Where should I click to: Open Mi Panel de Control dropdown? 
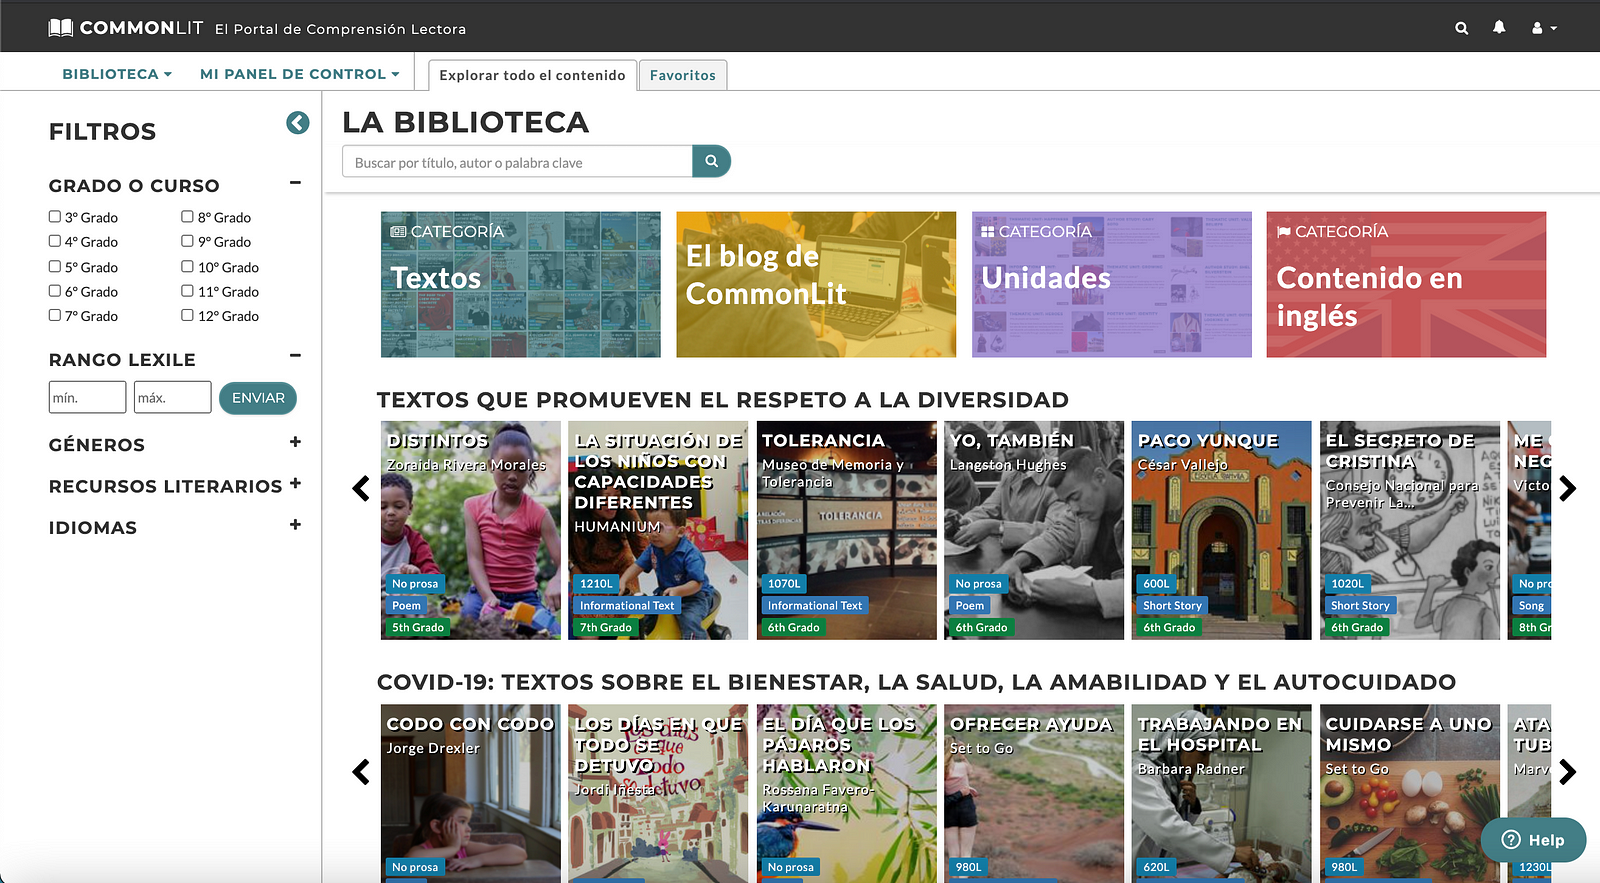[x=300, y=74]
